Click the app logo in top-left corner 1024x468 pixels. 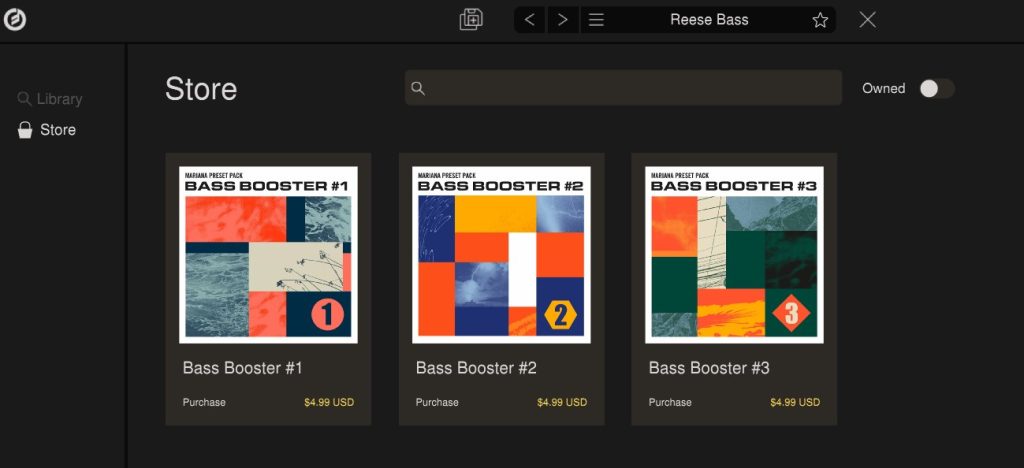pos(14,20)
